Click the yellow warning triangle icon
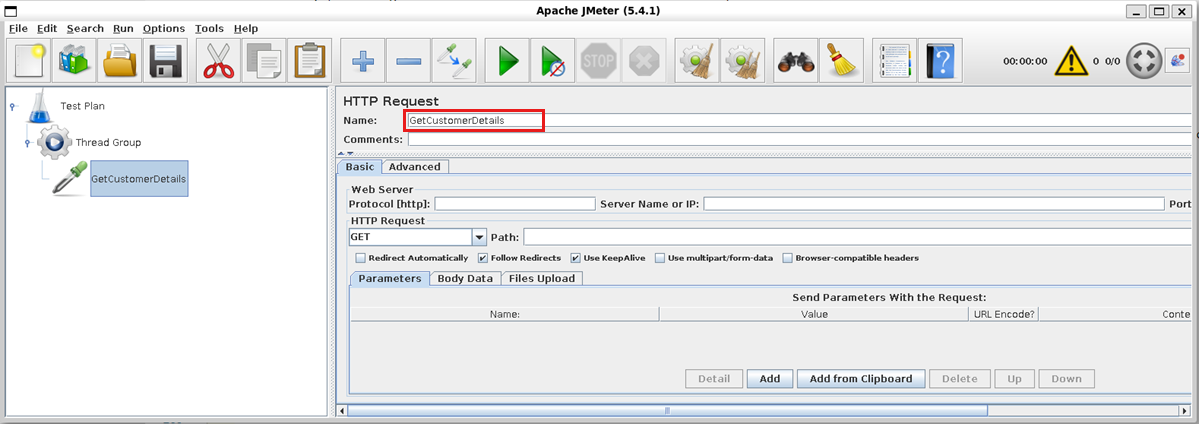This screenshot has height=424, width=1199. point(1071,60)
